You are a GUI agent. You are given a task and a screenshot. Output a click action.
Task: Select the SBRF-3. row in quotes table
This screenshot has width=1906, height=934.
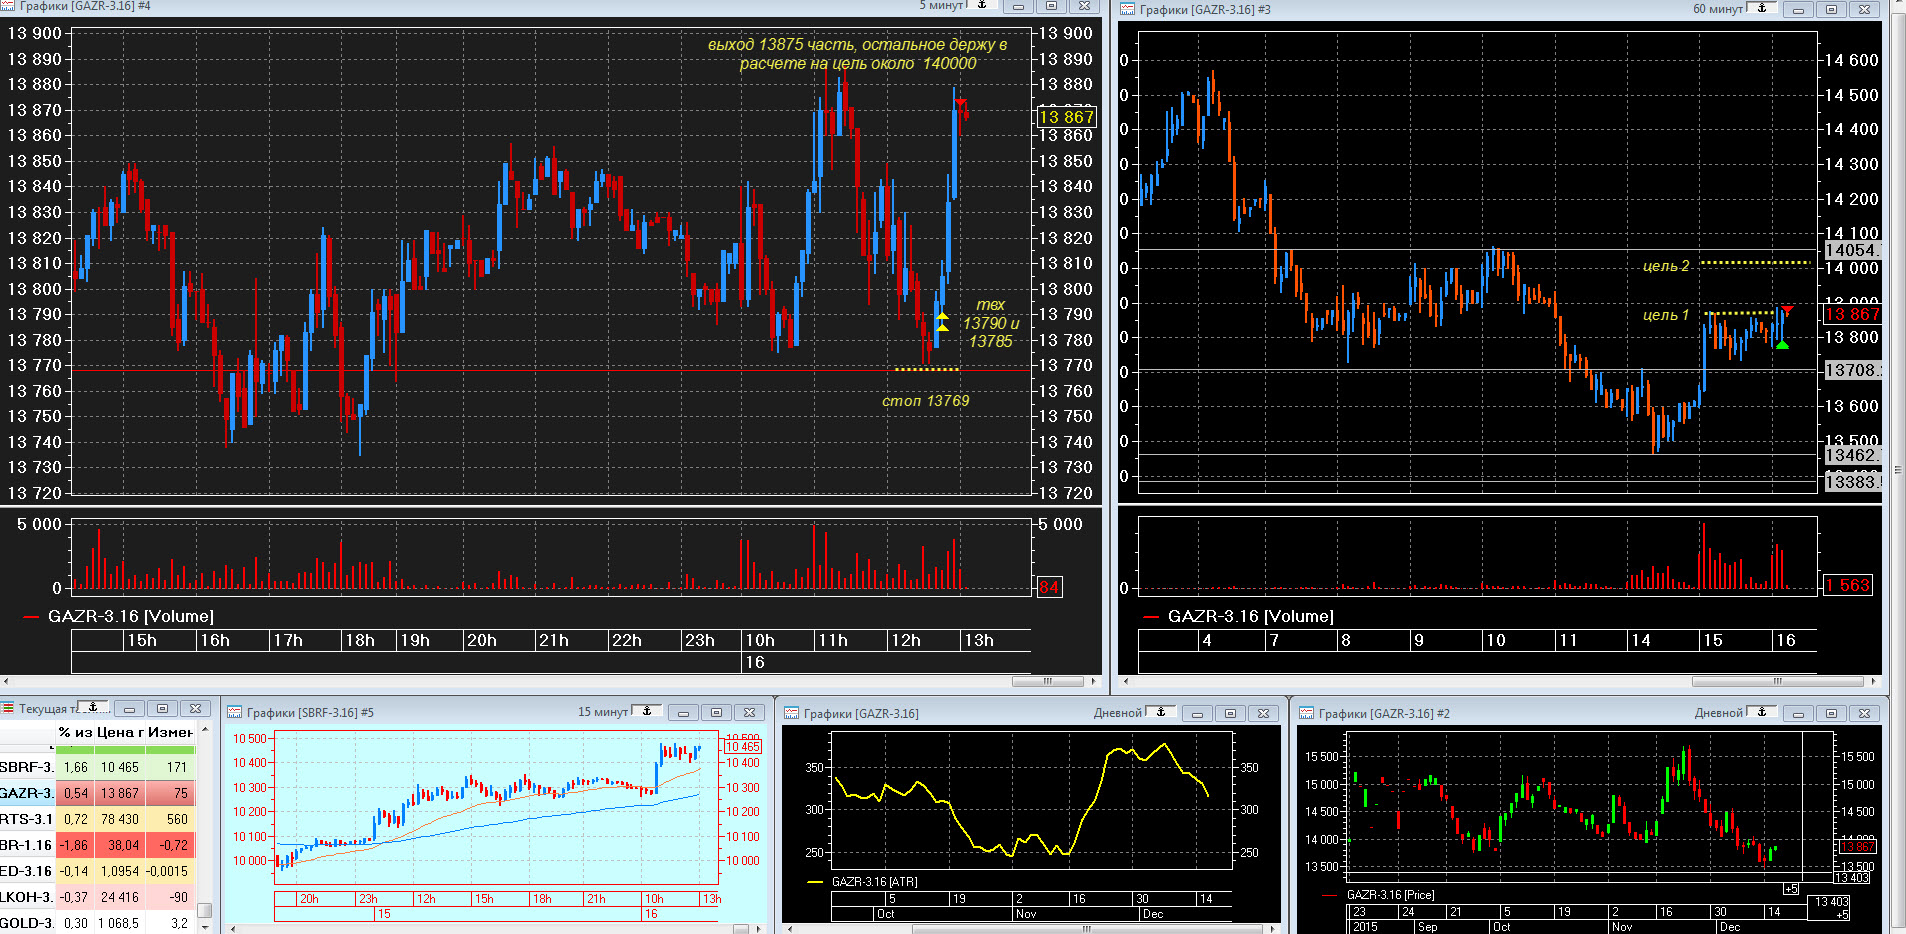click(97, 767)
